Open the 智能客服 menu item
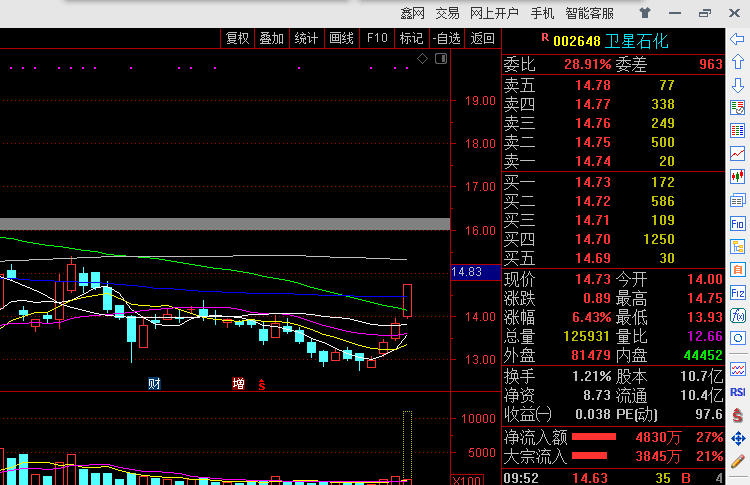This screenshot has height=485, width=750. pos(589,13)
